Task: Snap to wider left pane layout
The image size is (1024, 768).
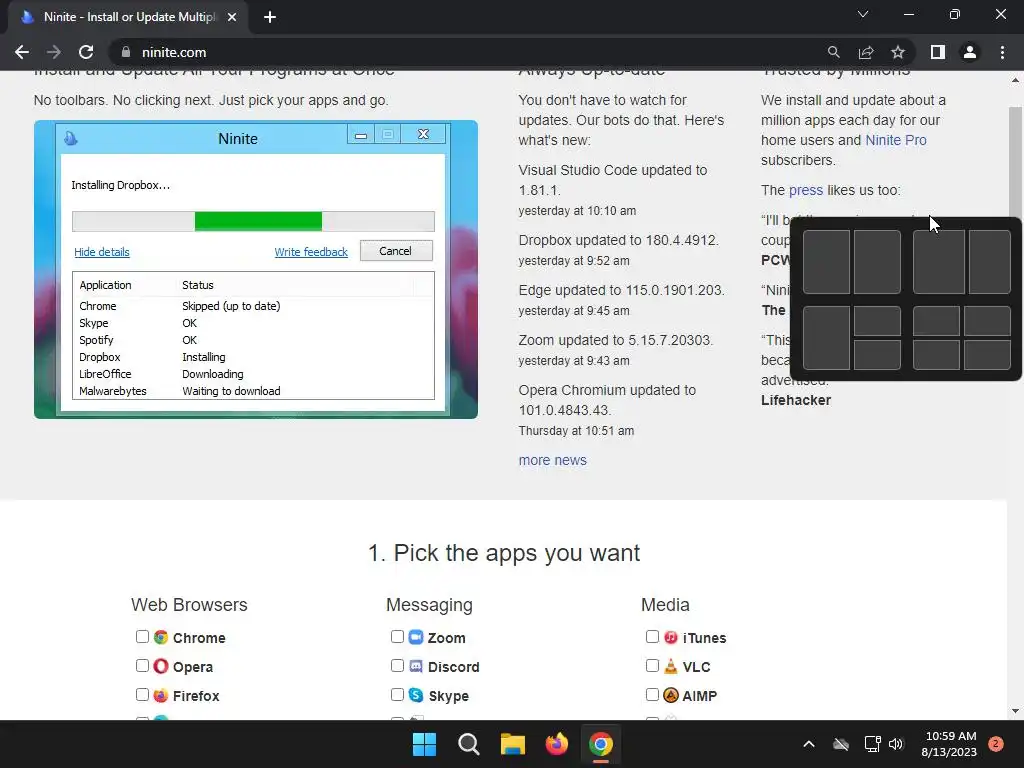Action: [x=938, y=262]
